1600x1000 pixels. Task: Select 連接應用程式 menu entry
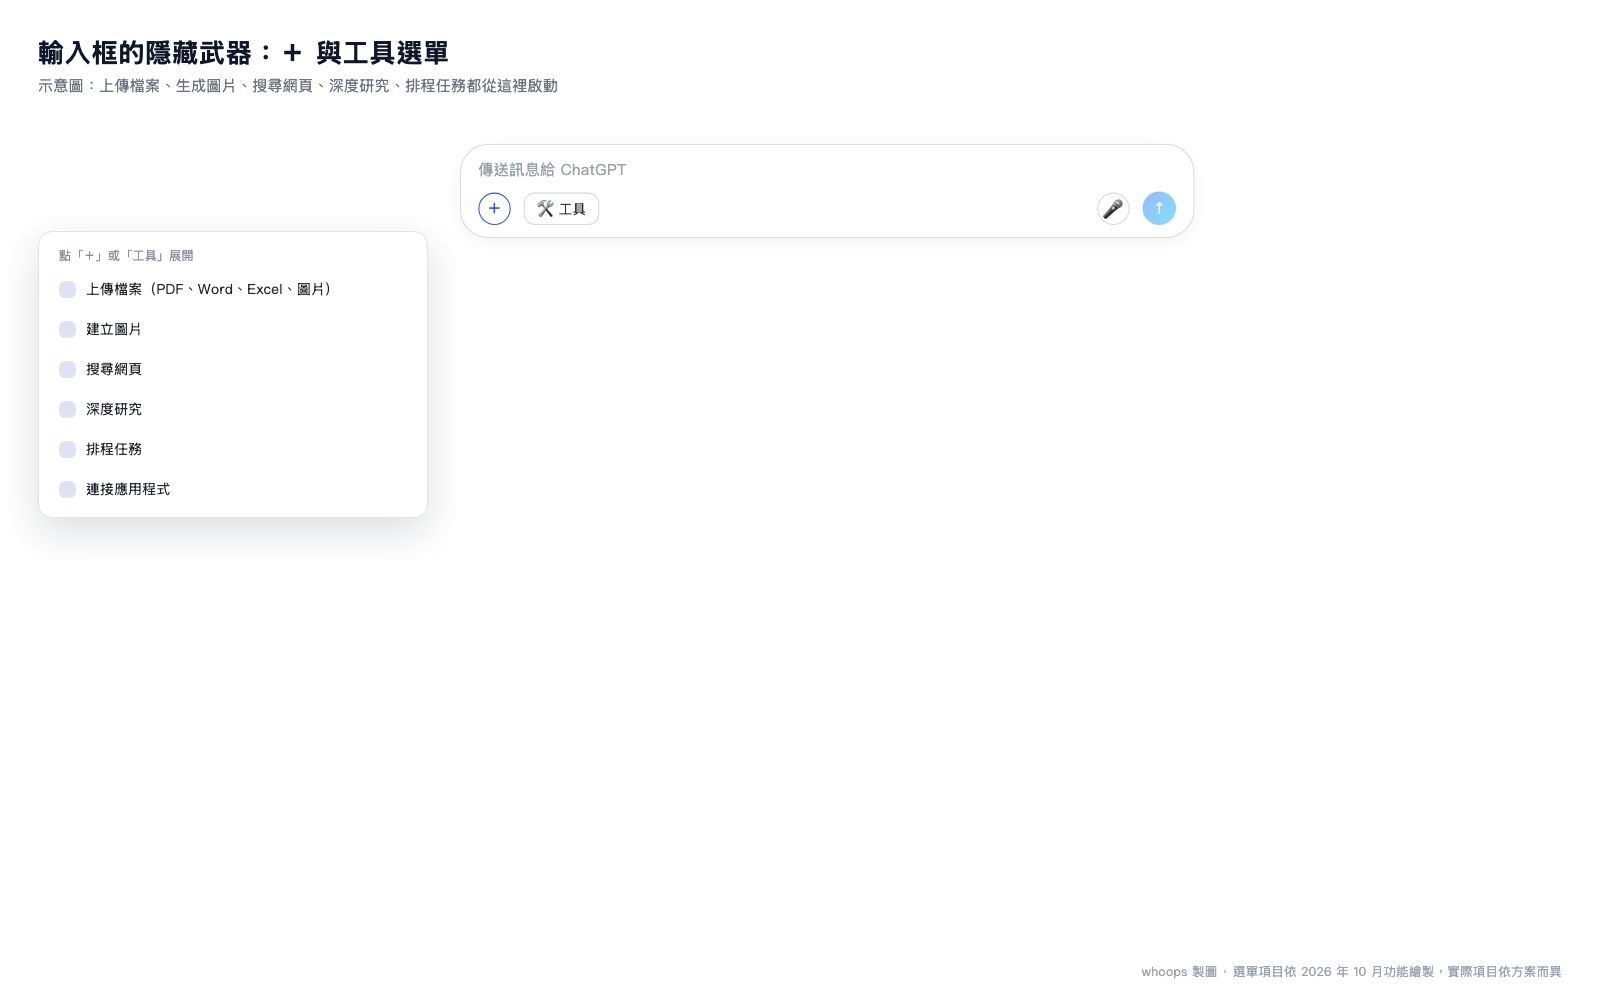pos(233,489)
